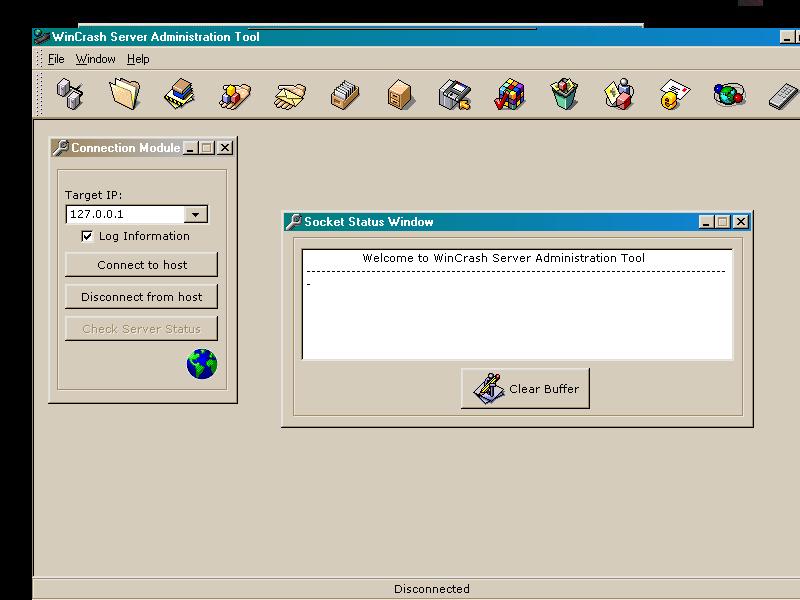Click the WinCrash main window title icon
Screen dimensions: 800x600
(x=41, y=37)
